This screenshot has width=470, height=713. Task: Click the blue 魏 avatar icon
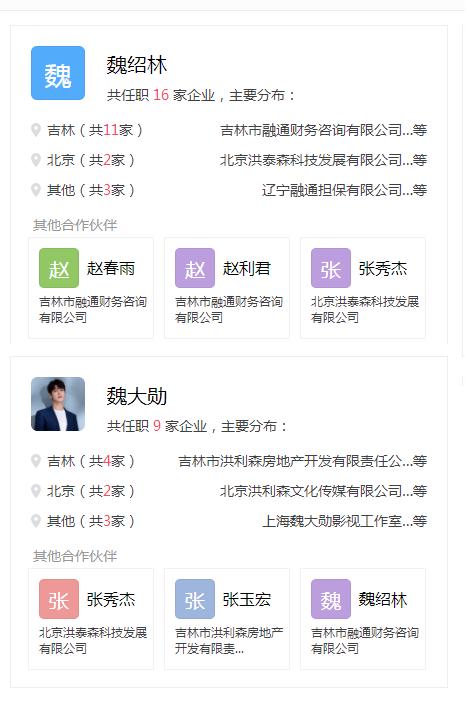click(x=58, y=73)
